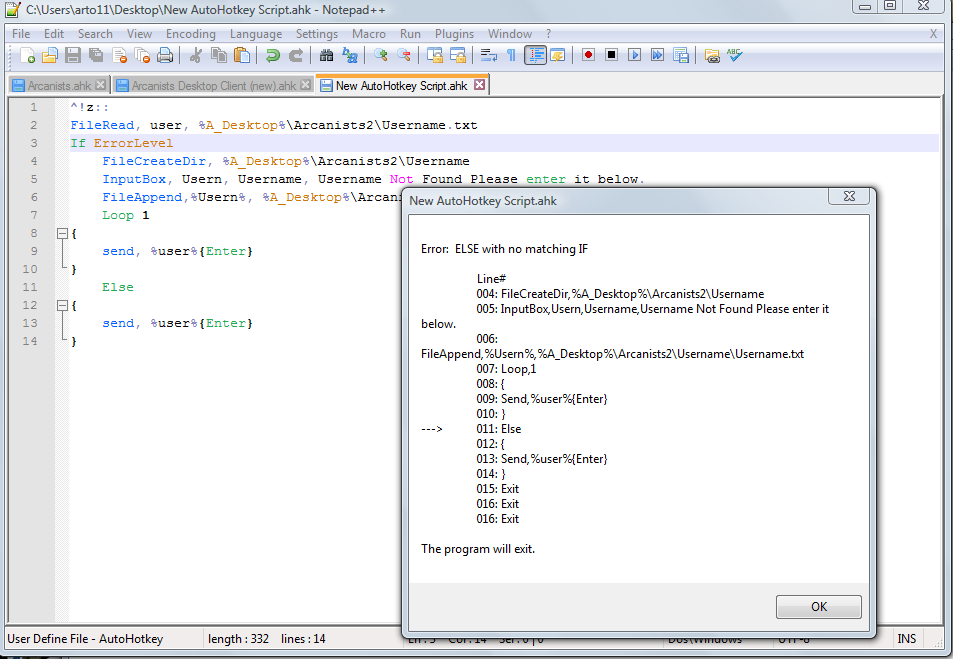Click line number 14 in the margin

pyautogui.click(x=30, y=341)
